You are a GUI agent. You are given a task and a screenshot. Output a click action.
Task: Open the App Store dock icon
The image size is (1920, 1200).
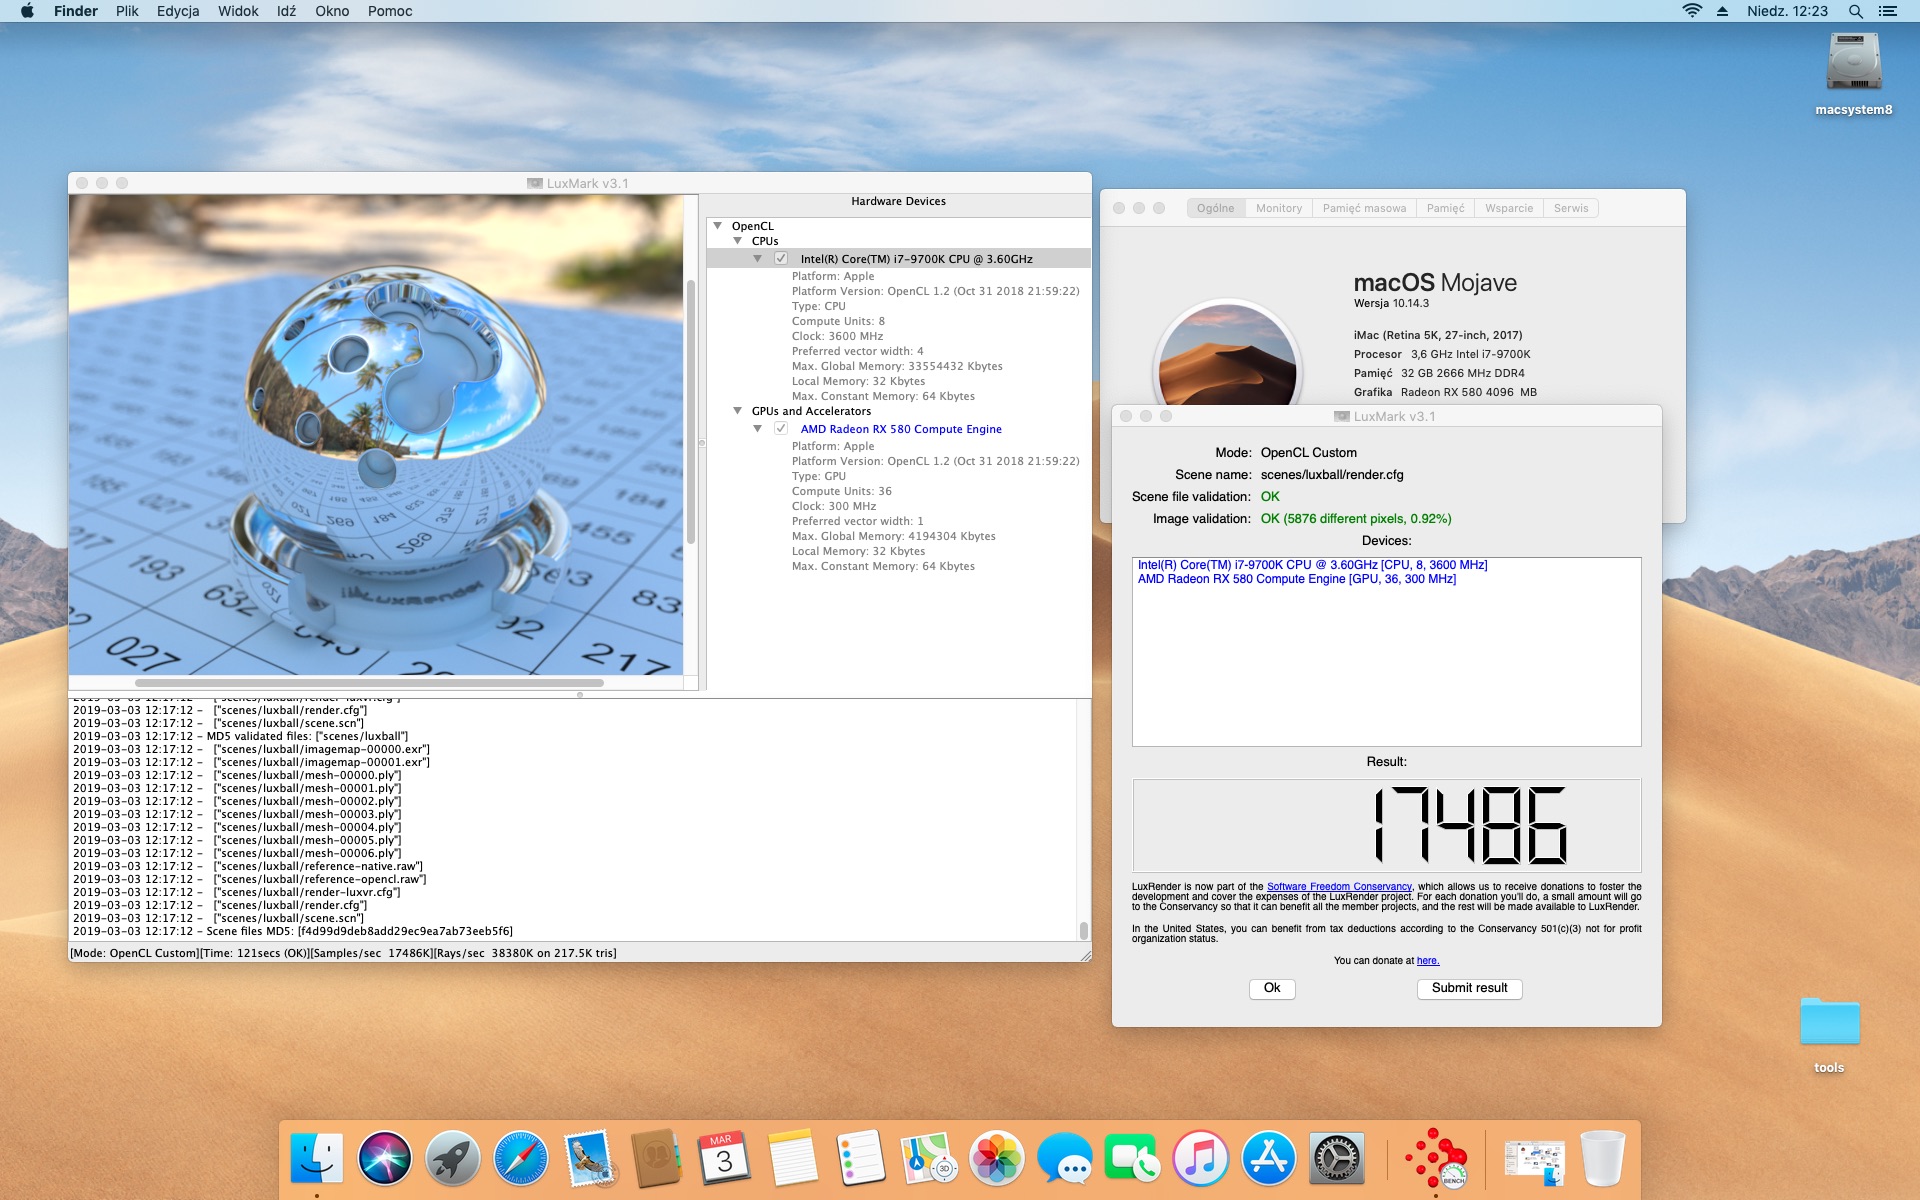(1269, 1158)
